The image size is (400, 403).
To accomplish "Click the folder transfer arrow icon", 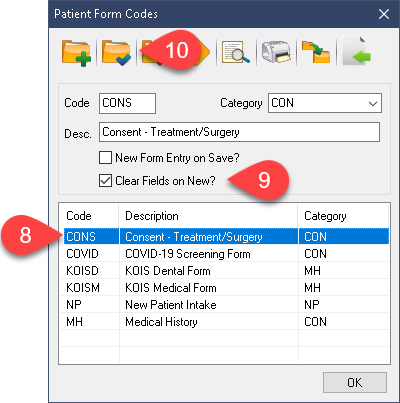I will tap(316, 52).
